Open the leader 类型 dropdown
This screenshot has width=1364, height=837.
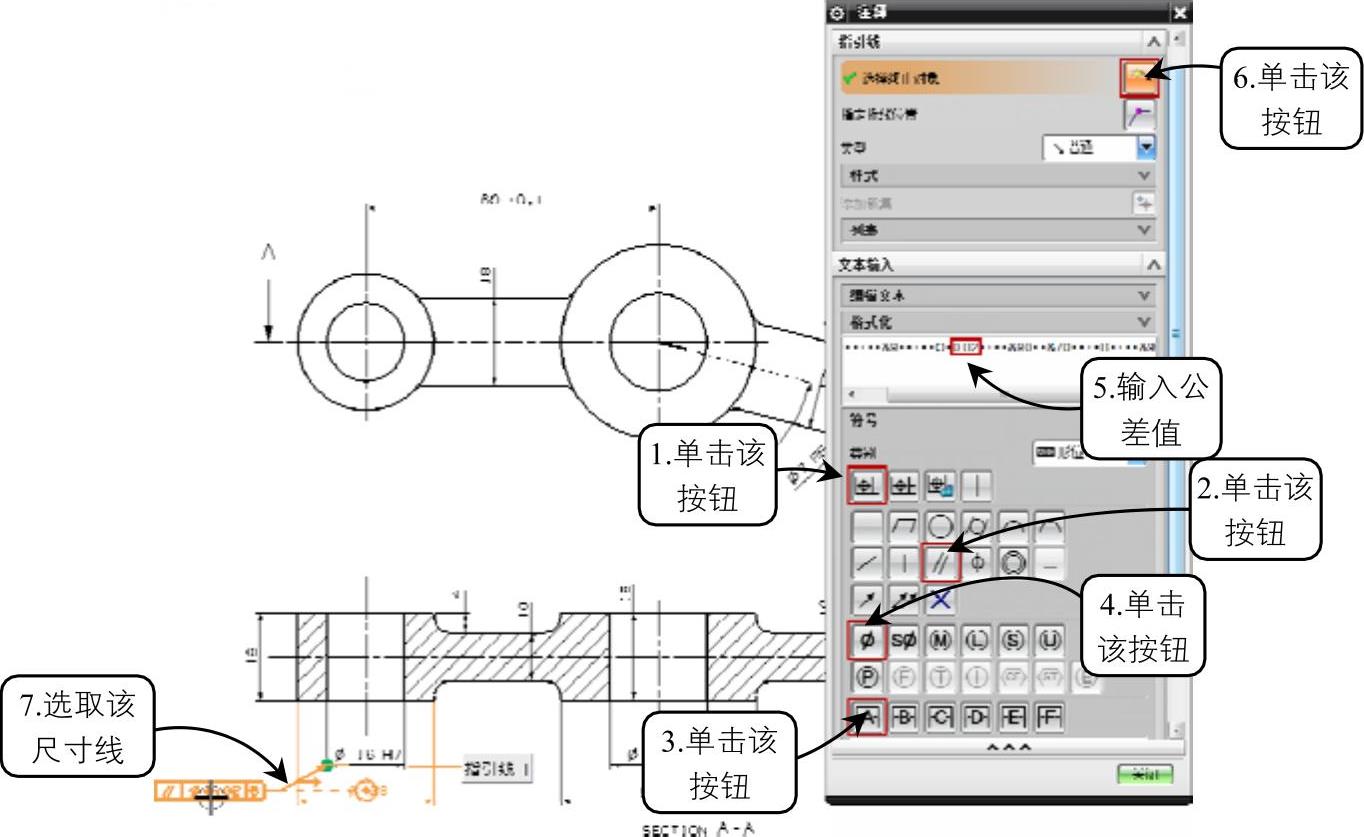click(x=1098, y=147)
